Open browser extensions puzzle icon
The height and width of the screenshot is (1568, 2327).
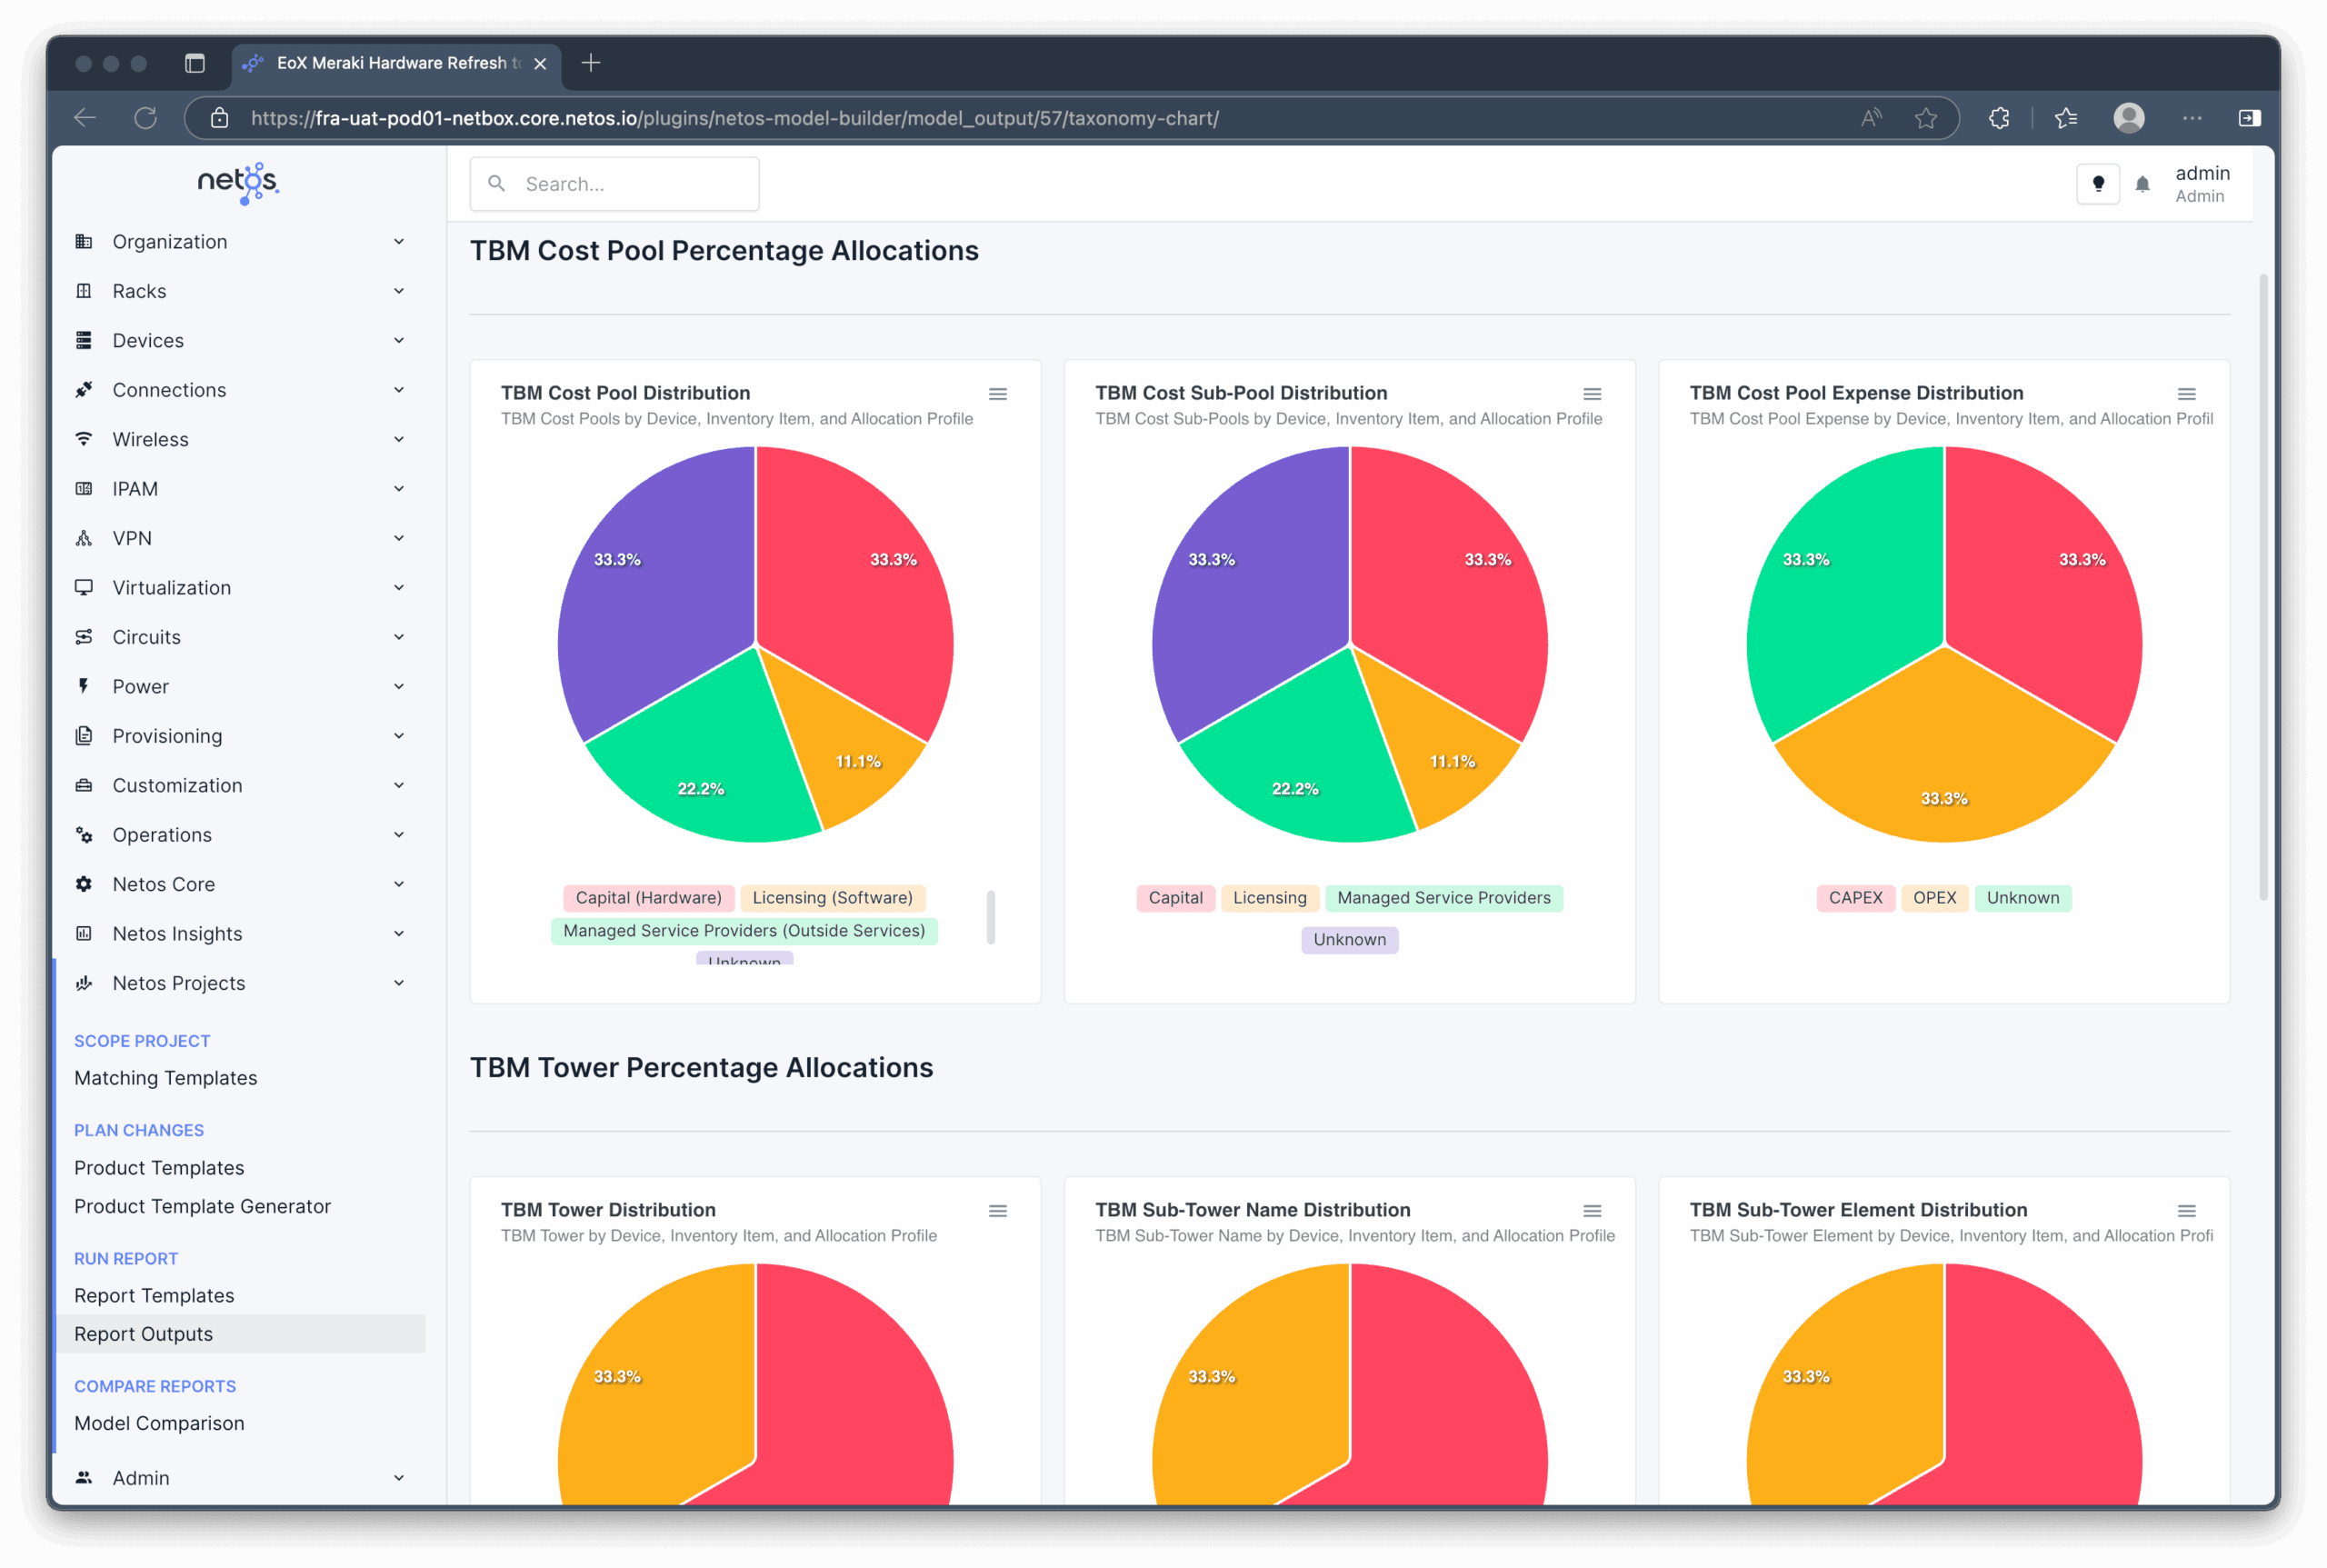point(1999,118)
